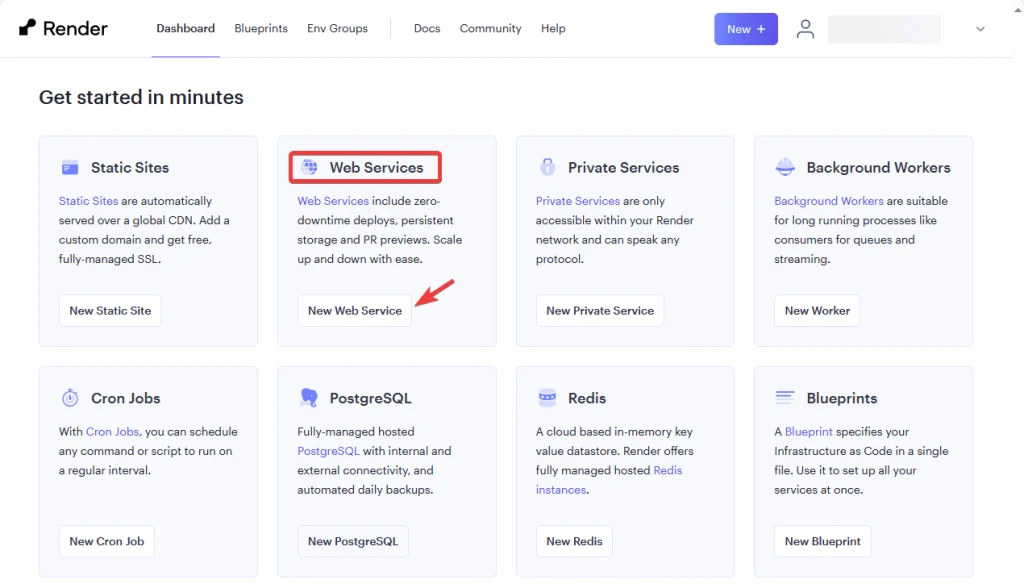The width and height of the screenshot is (1024, 584).
Task: Switch to the Blueprints nav tab
Action: click(x=261, y=29)
